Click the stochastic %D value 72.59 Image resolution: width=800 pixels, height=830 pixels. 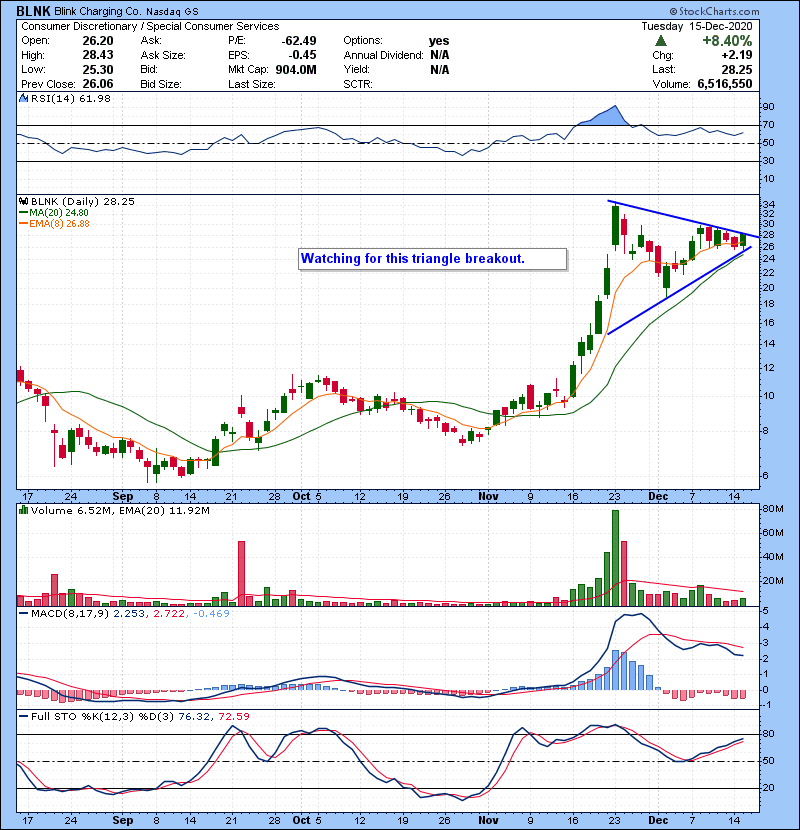point(233,716)
